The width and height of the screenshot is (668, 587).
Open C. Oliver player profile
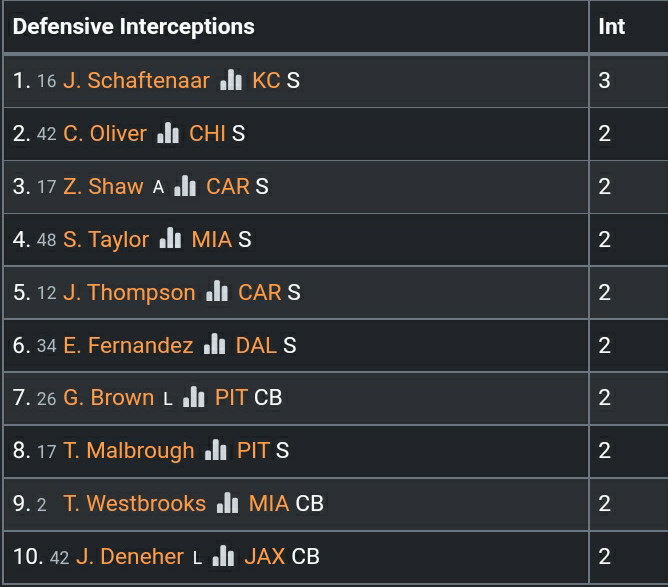pos(105,133)
